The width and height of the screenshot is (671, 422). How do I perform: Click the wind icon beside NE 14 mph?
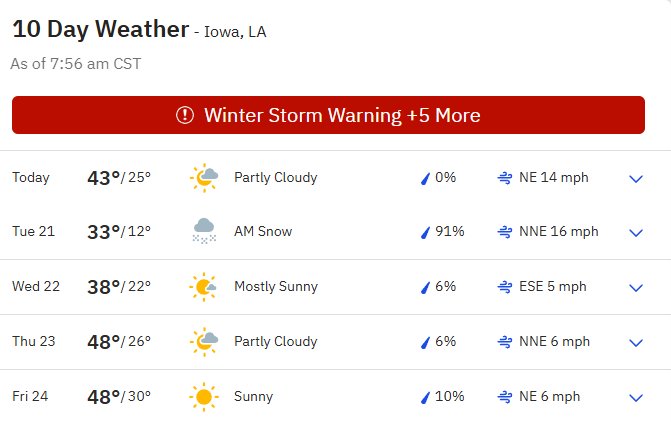pos(505,178)
